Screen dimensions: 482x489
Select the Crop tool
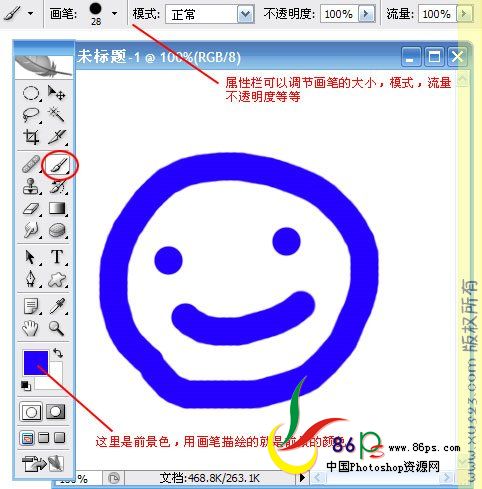click(x=31, y=137)
